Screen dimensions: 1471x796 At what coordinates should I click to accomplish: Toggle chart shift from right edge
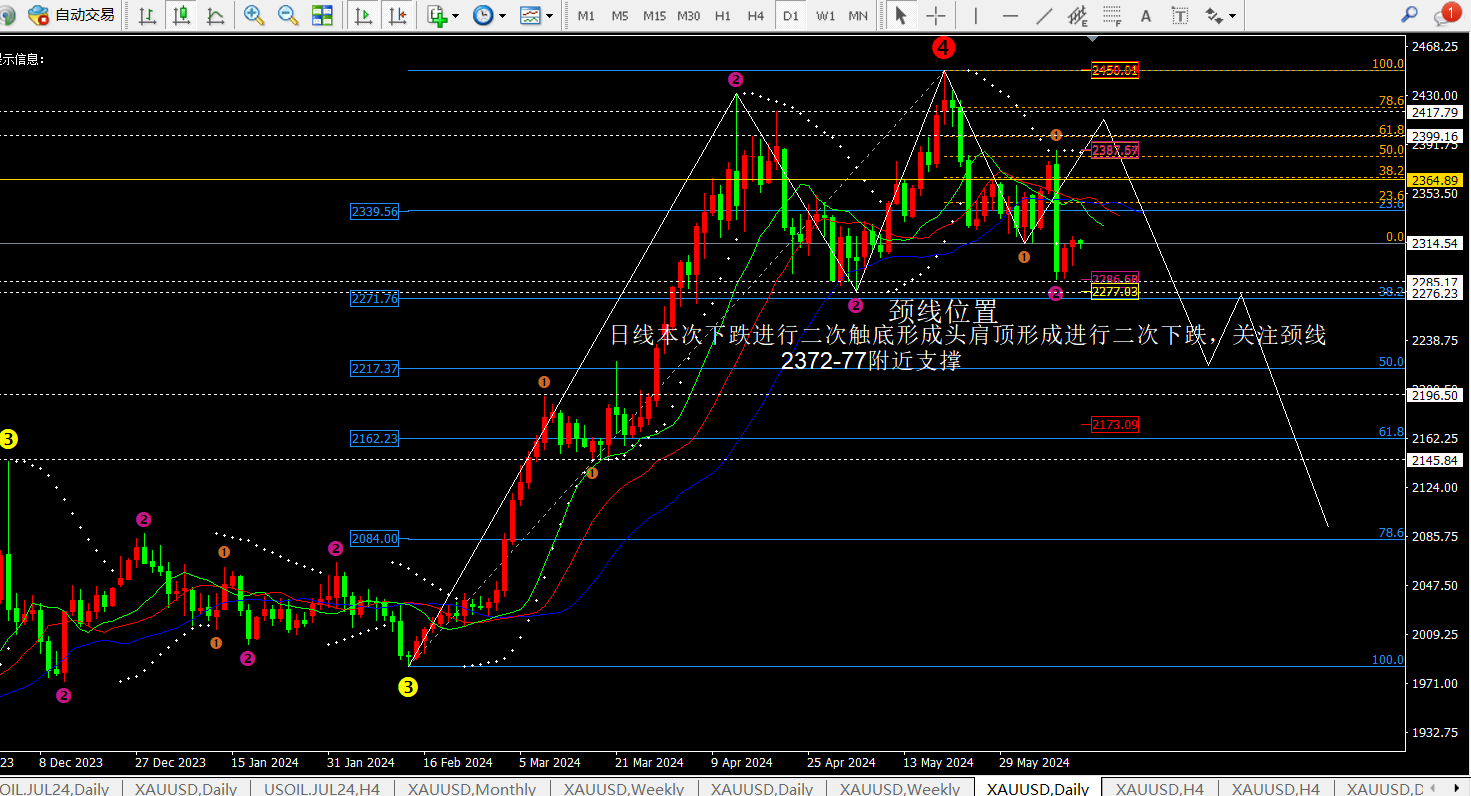pyautogui.click(x=397, y=15)
